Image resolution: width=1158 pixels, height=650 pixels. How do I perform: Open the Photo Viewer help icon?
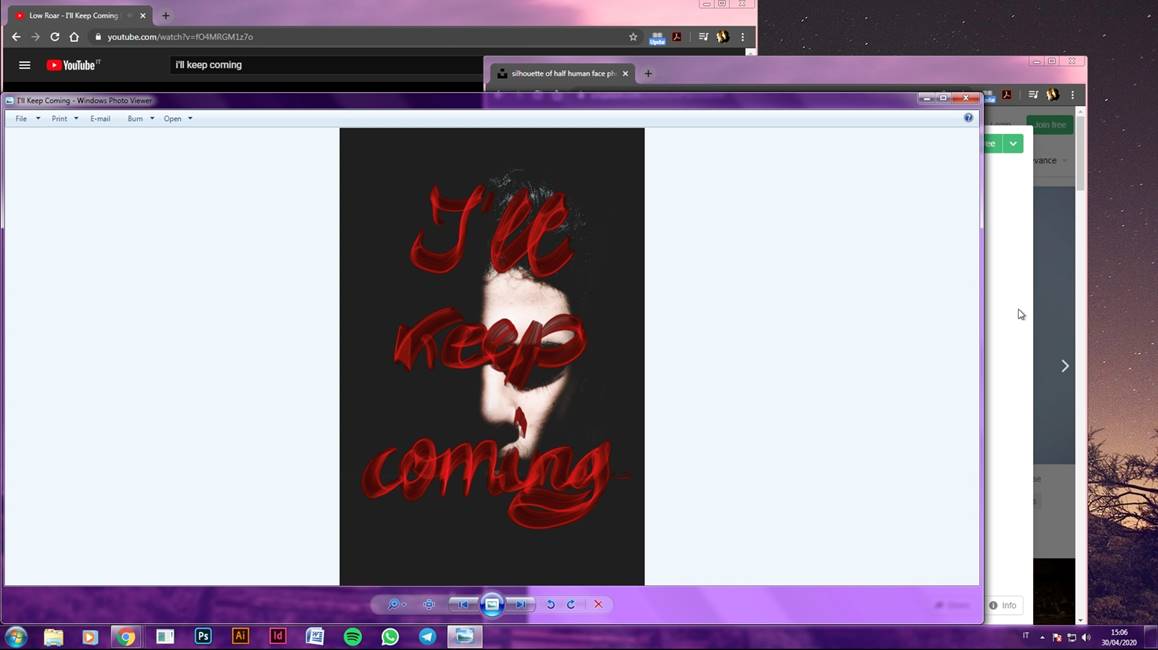click(x=968, y=118)
